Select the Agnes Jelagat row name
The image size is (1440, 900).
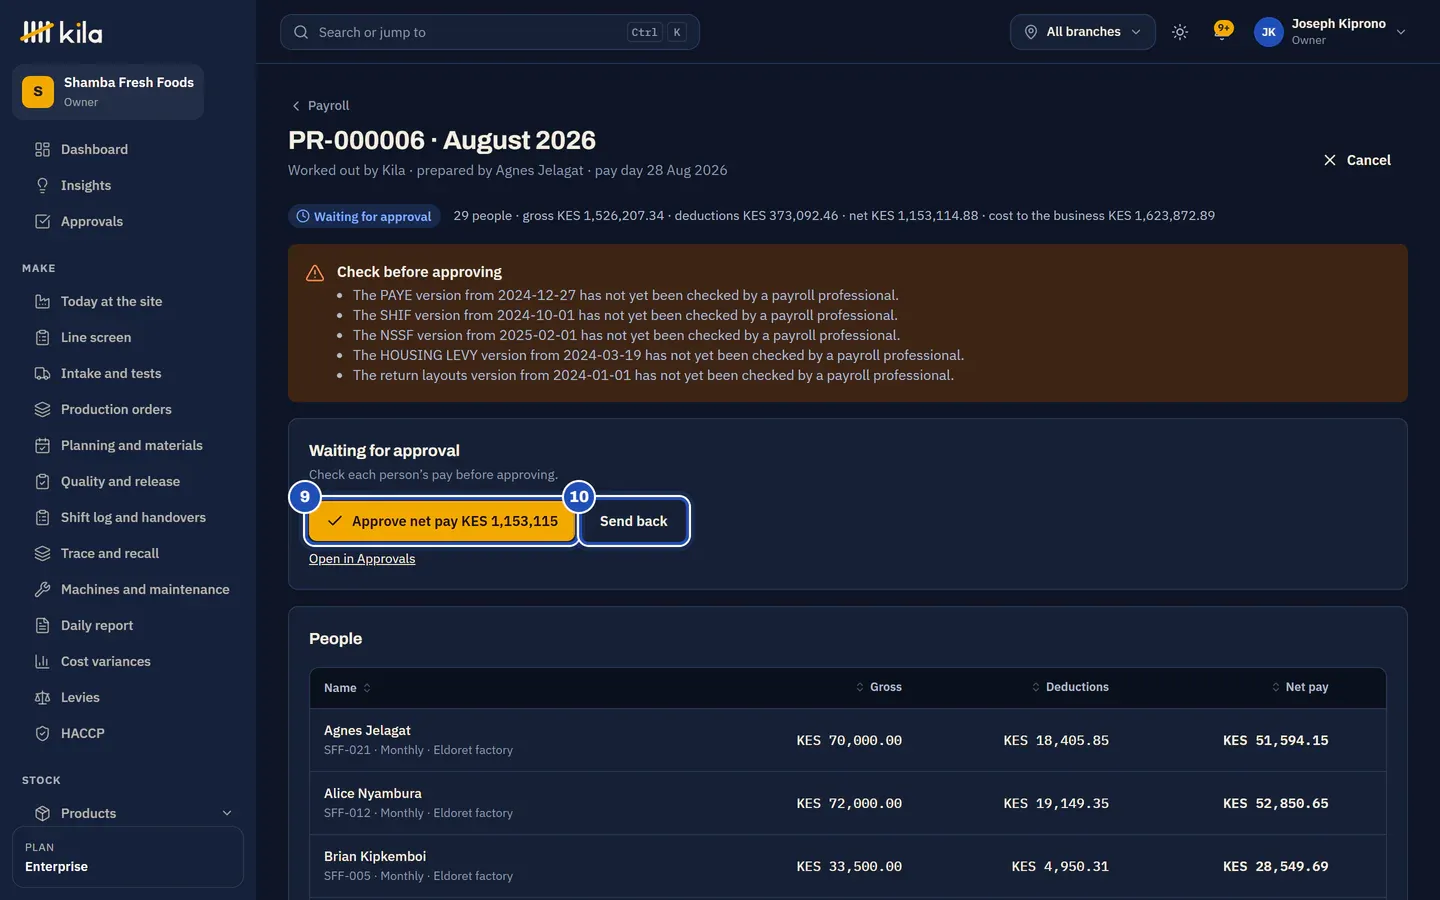coord(367,731)
